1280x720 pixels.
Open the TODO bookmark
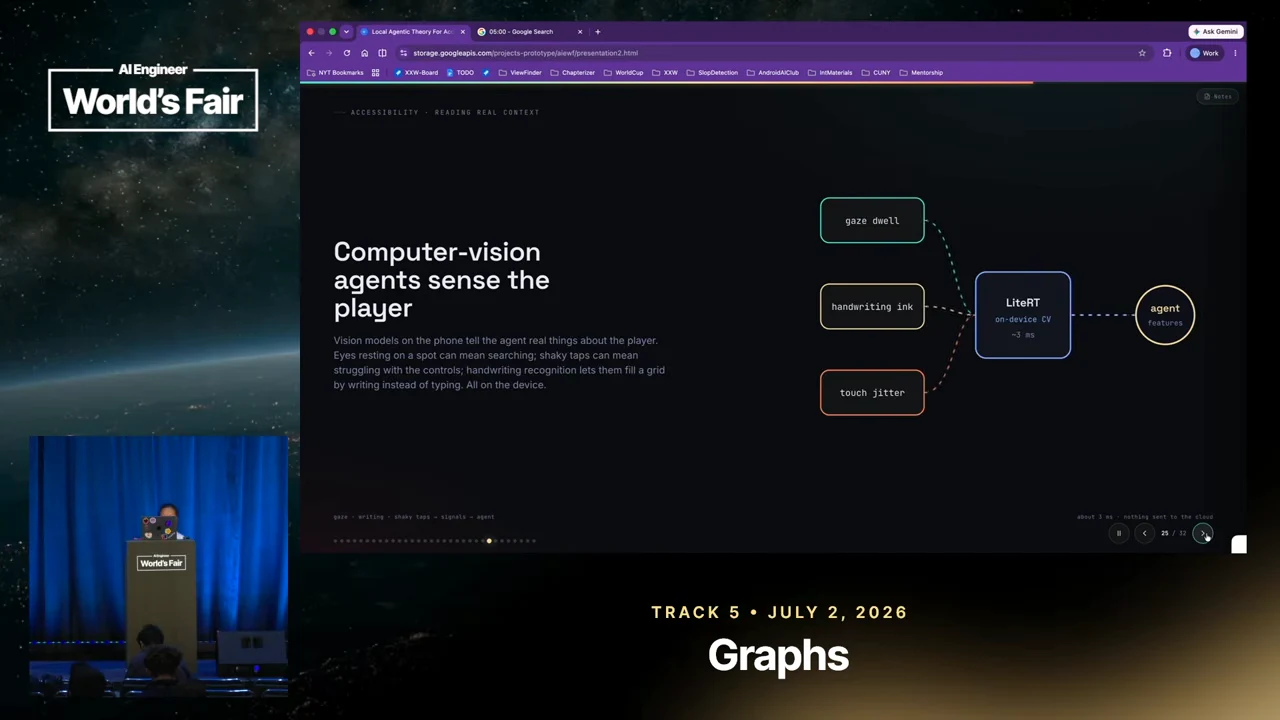[460, 73]
